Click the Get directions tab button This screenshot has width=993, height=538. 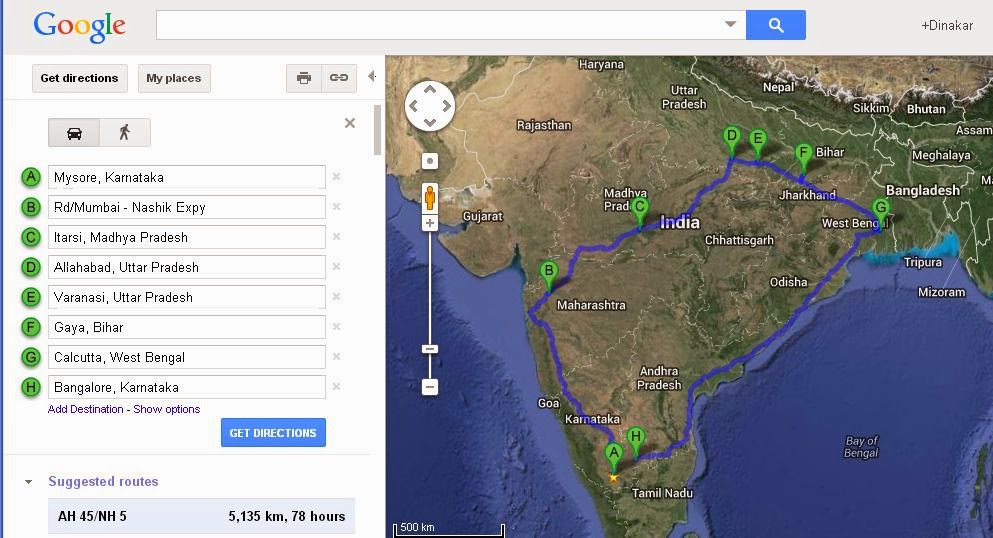coord(80,78)
